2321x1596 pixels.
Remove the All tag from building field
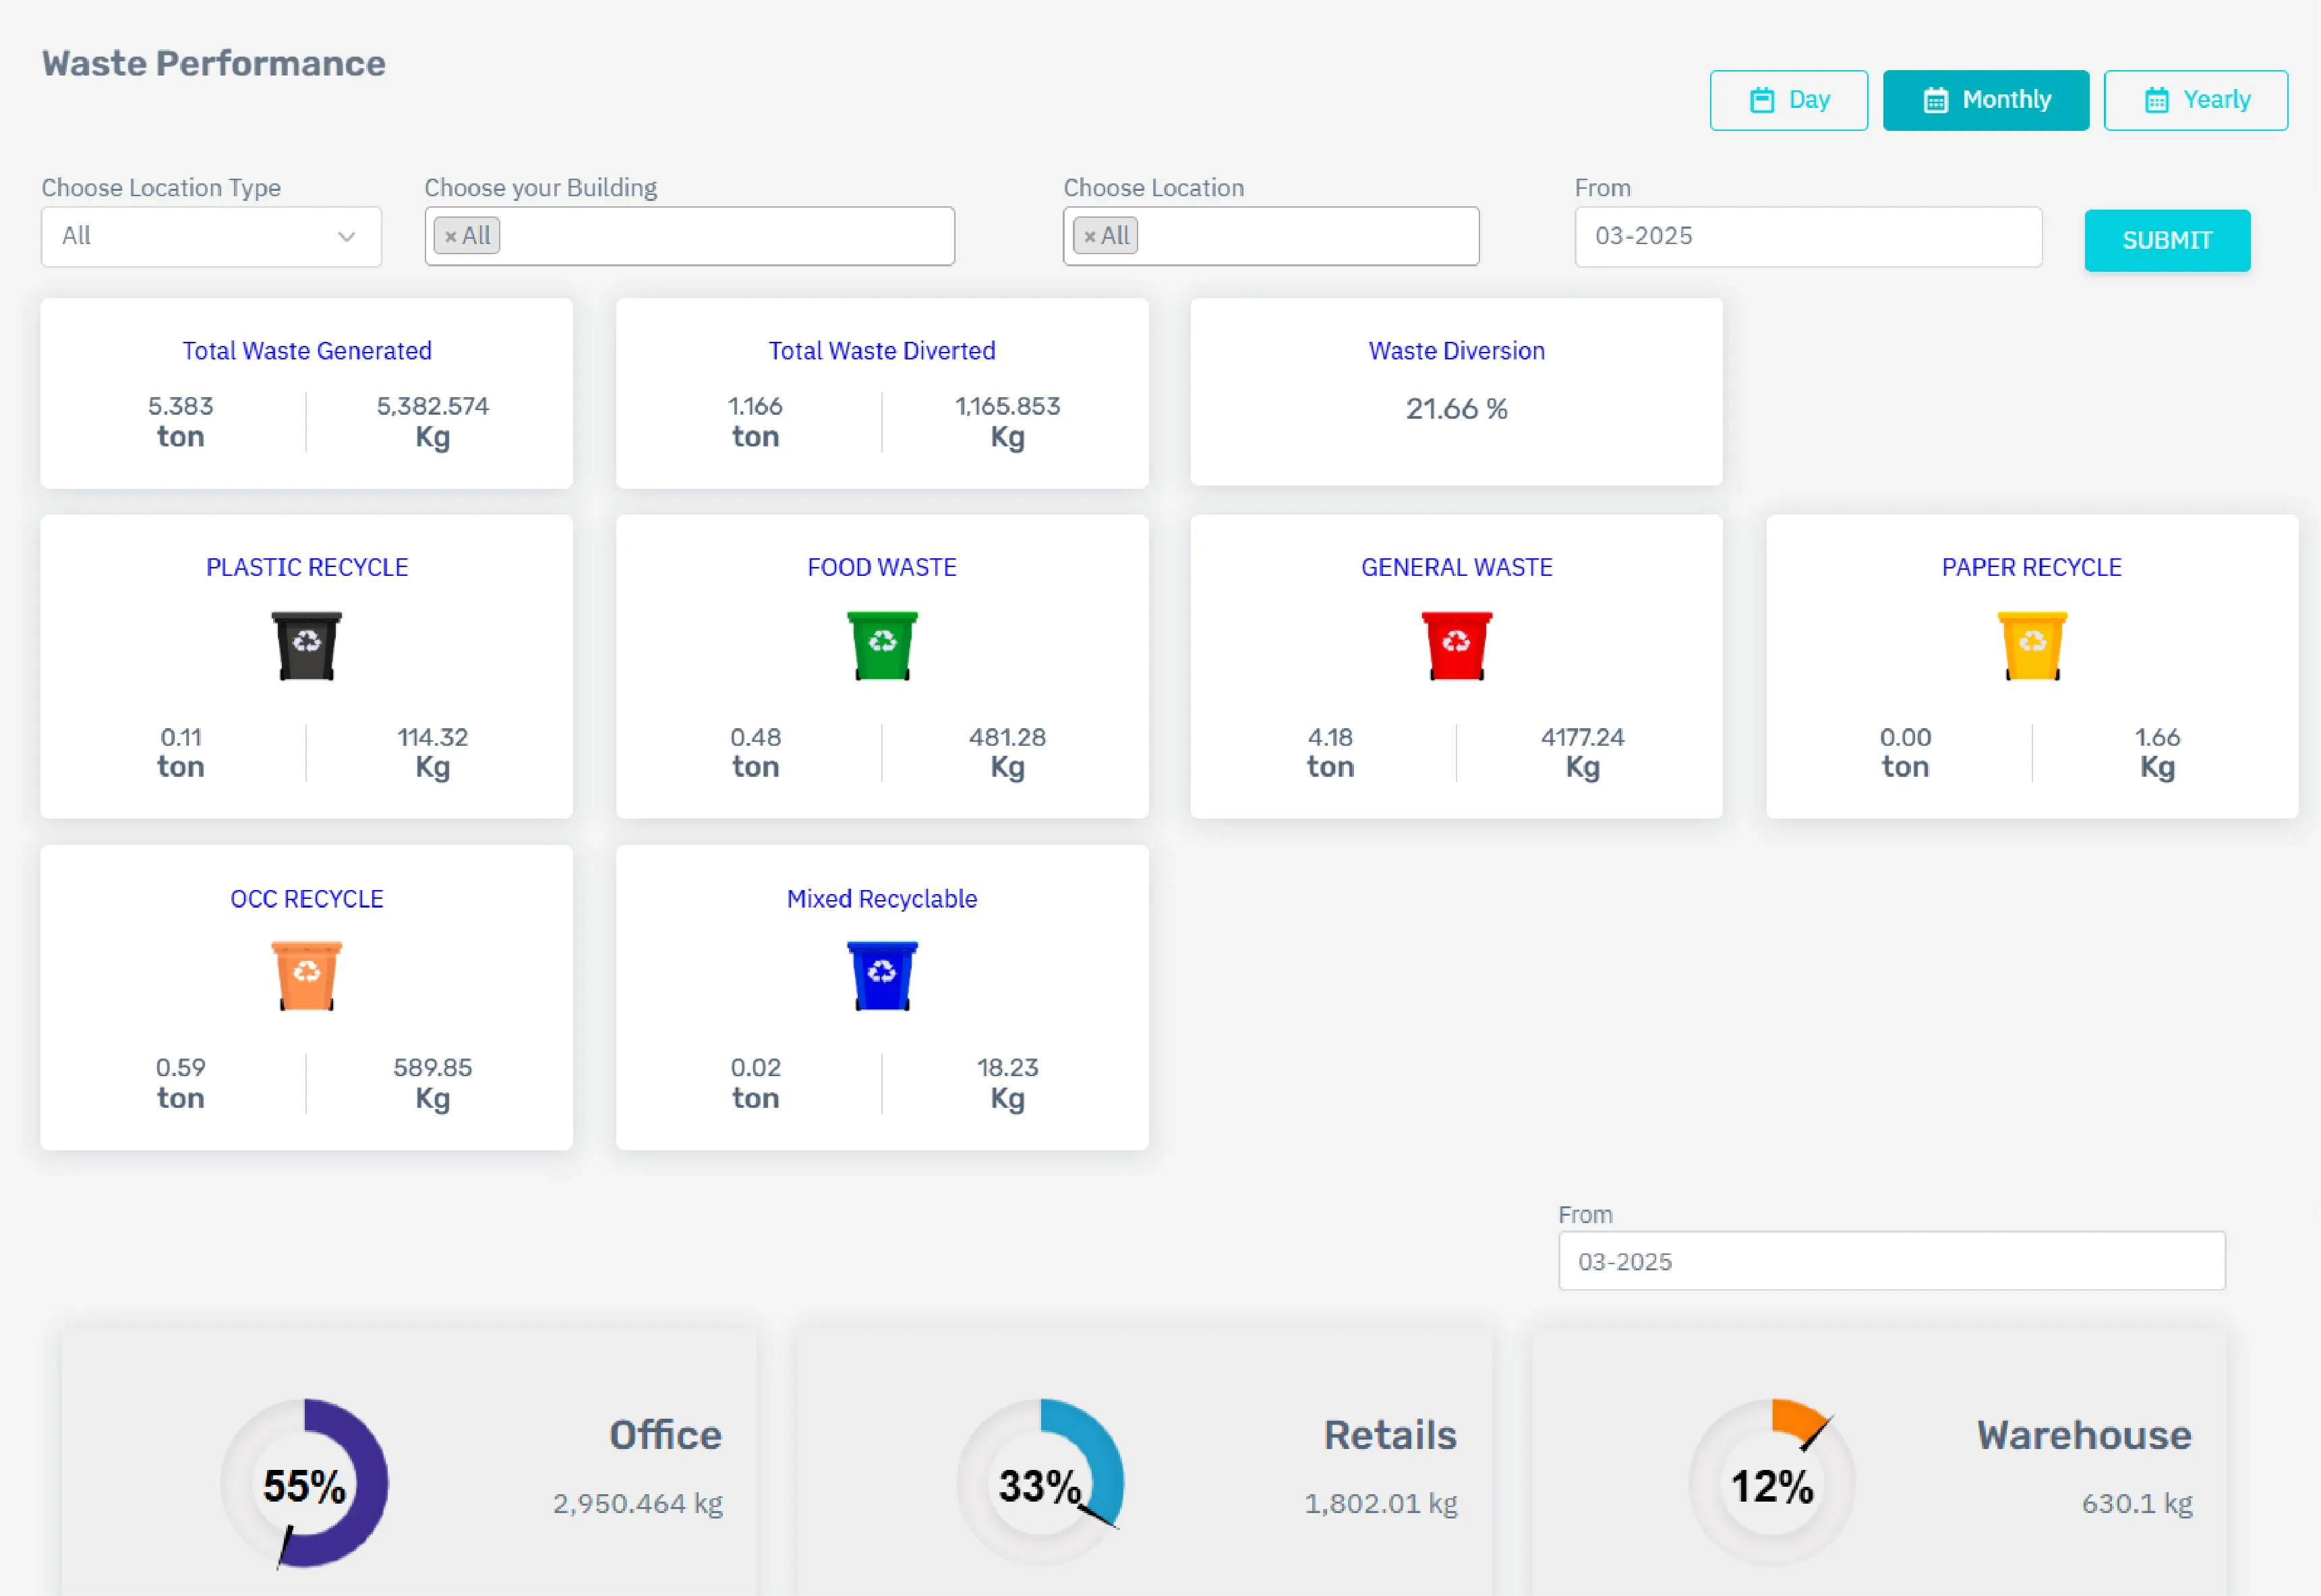click(451, 237)
